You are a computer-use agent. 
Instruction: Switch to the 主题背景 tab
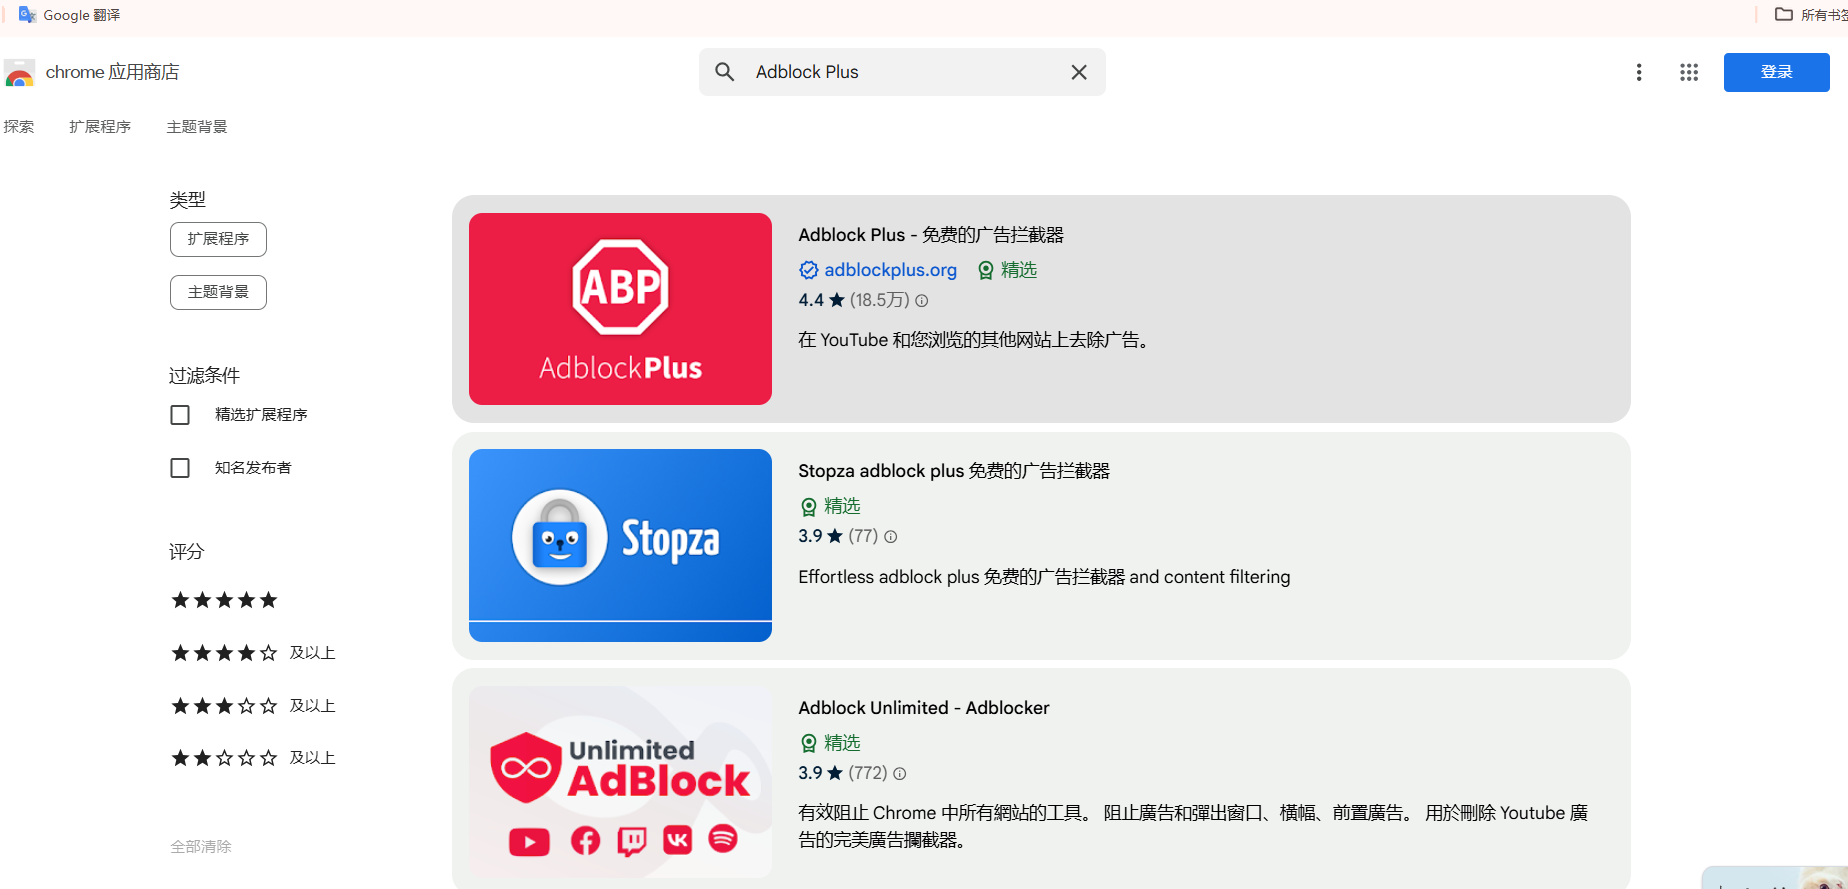197,127
